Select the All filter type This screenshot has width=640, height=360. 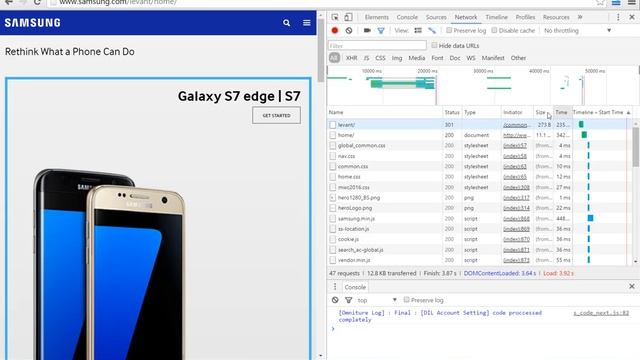334,58
